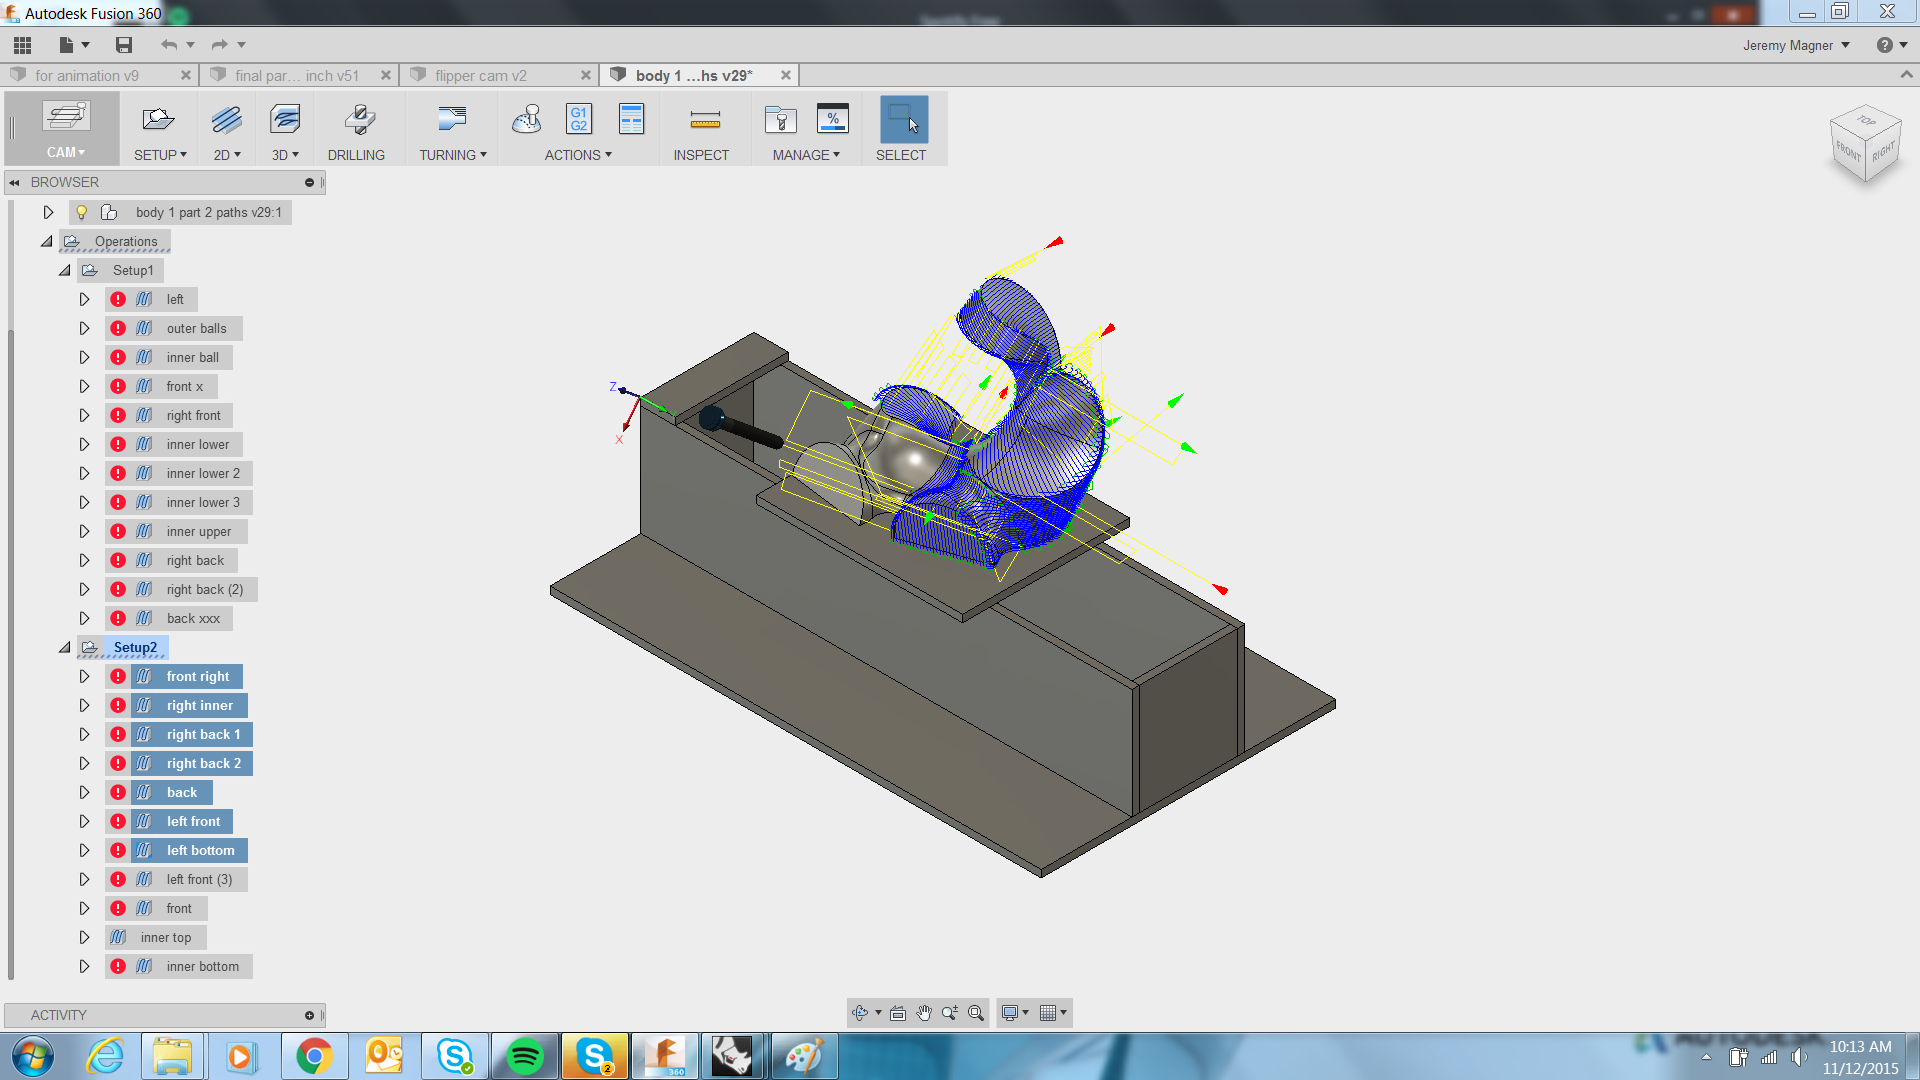Image resolution: width=1920 pixels, height=1080 pixels.
Task: Select the 'right back (2)' operation
Action: (205, 589)
